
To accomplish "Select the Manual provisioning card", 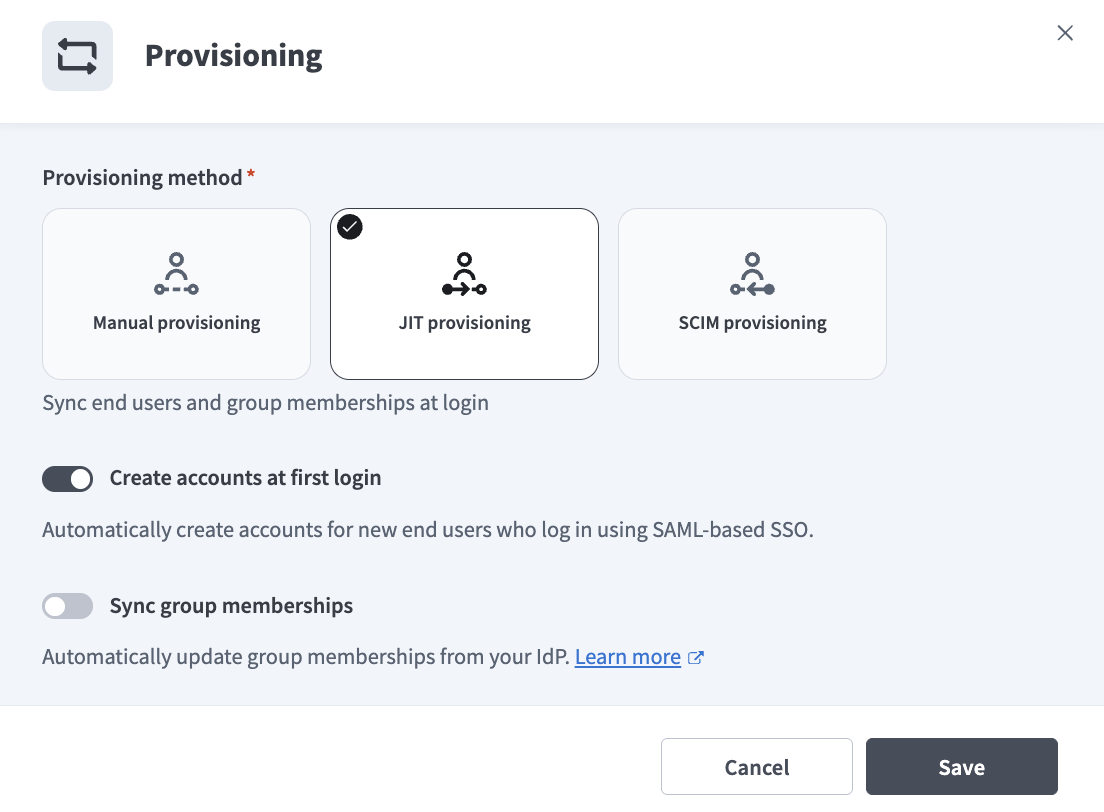I will point(176,294).
